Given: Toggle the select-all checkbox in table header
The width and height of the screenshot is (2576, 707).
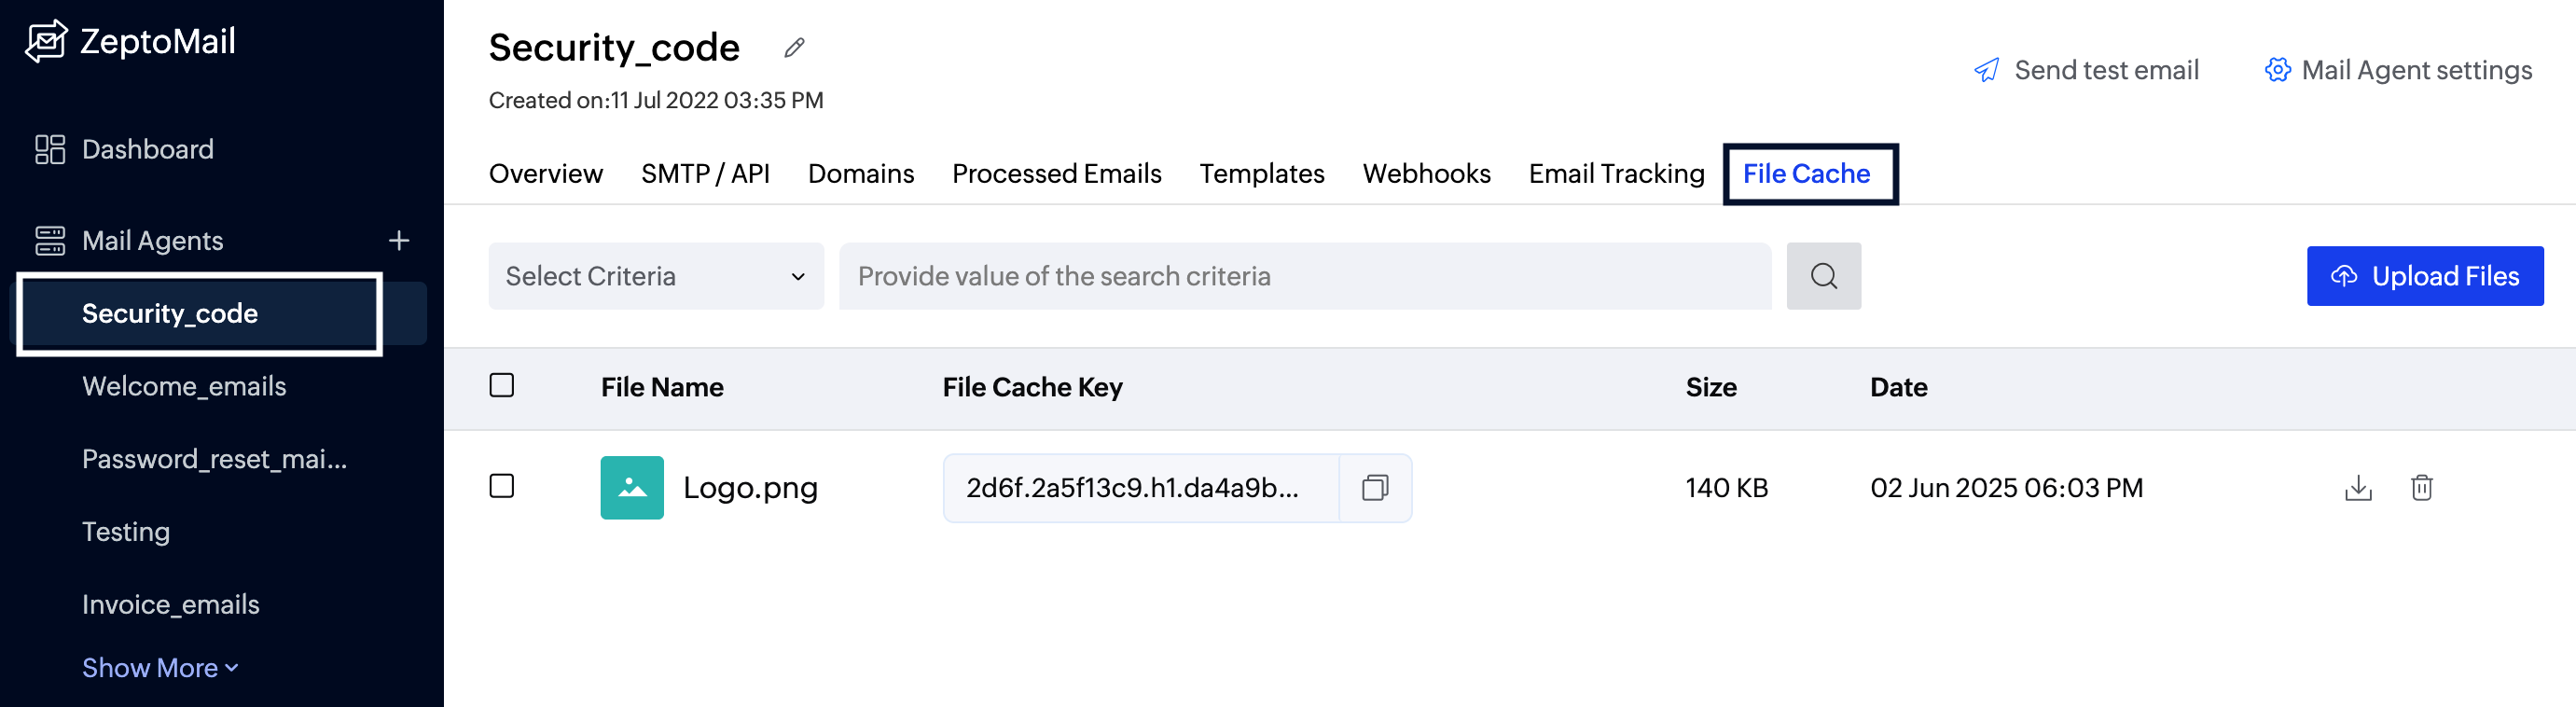Looking at the screenshot, I should pyautogui.click(x=502, y=386).
